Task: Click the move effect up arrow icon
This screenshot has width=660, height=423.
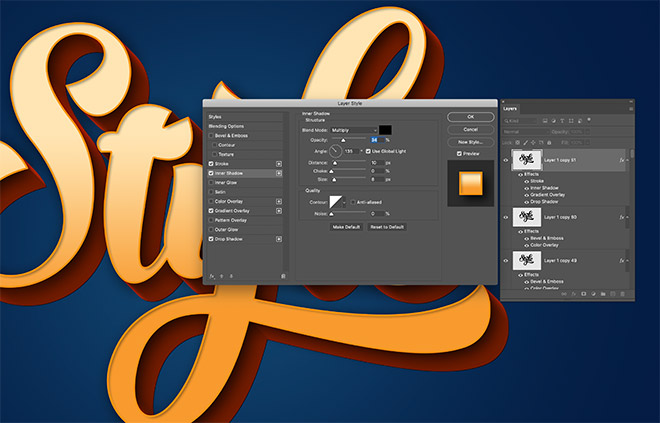Action: click(223, 275)
